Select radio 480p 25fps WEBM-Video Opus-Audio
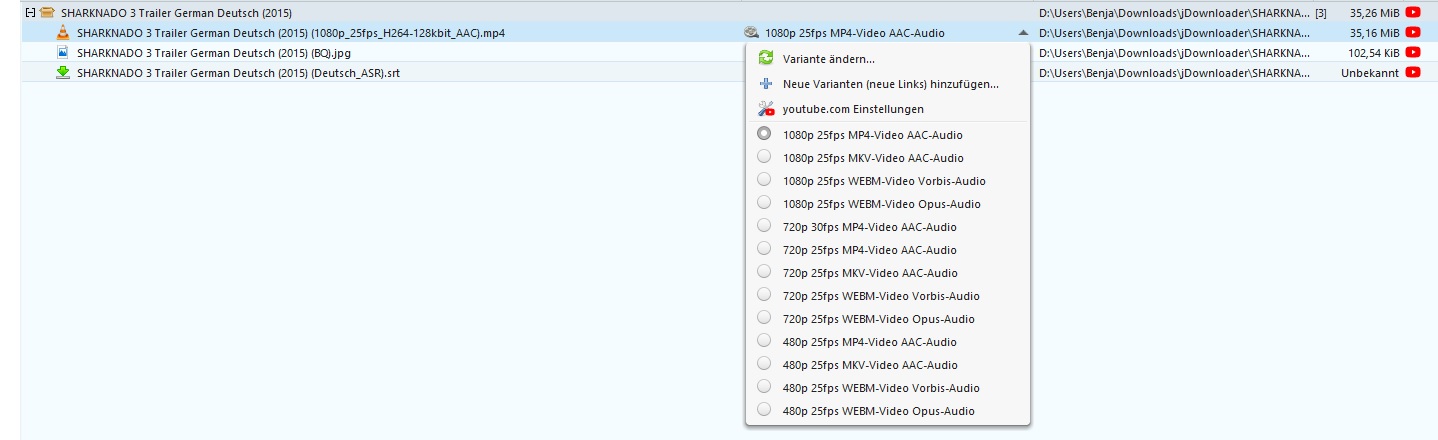1438x440 pixels. click(x=764, y=409)
